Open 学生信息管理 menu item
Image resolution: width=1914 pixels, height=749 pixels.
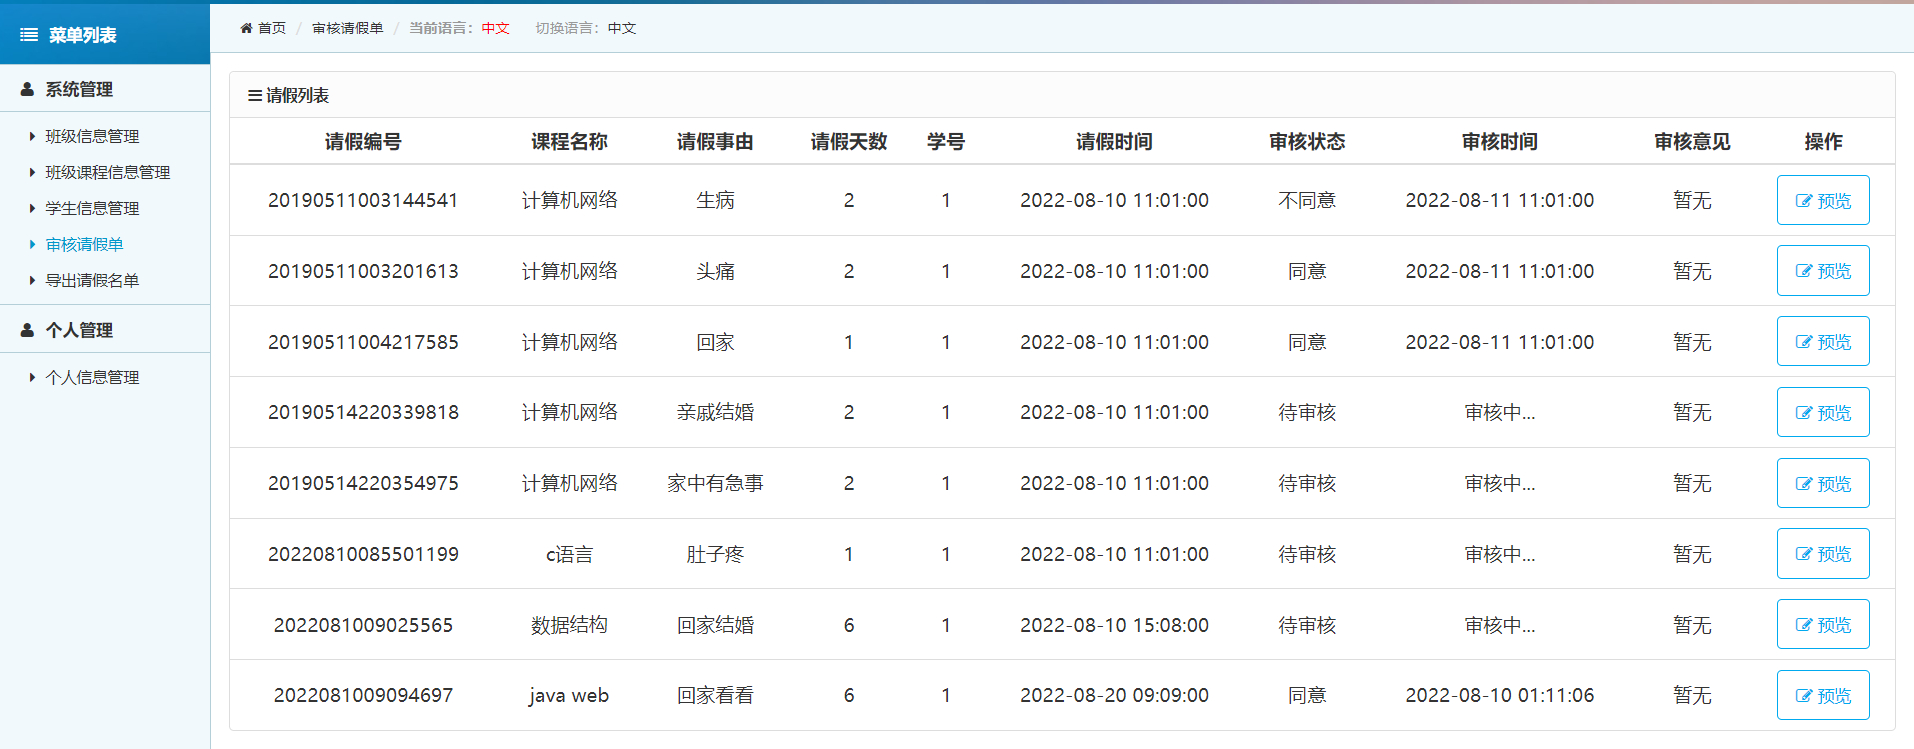point(92,208)
